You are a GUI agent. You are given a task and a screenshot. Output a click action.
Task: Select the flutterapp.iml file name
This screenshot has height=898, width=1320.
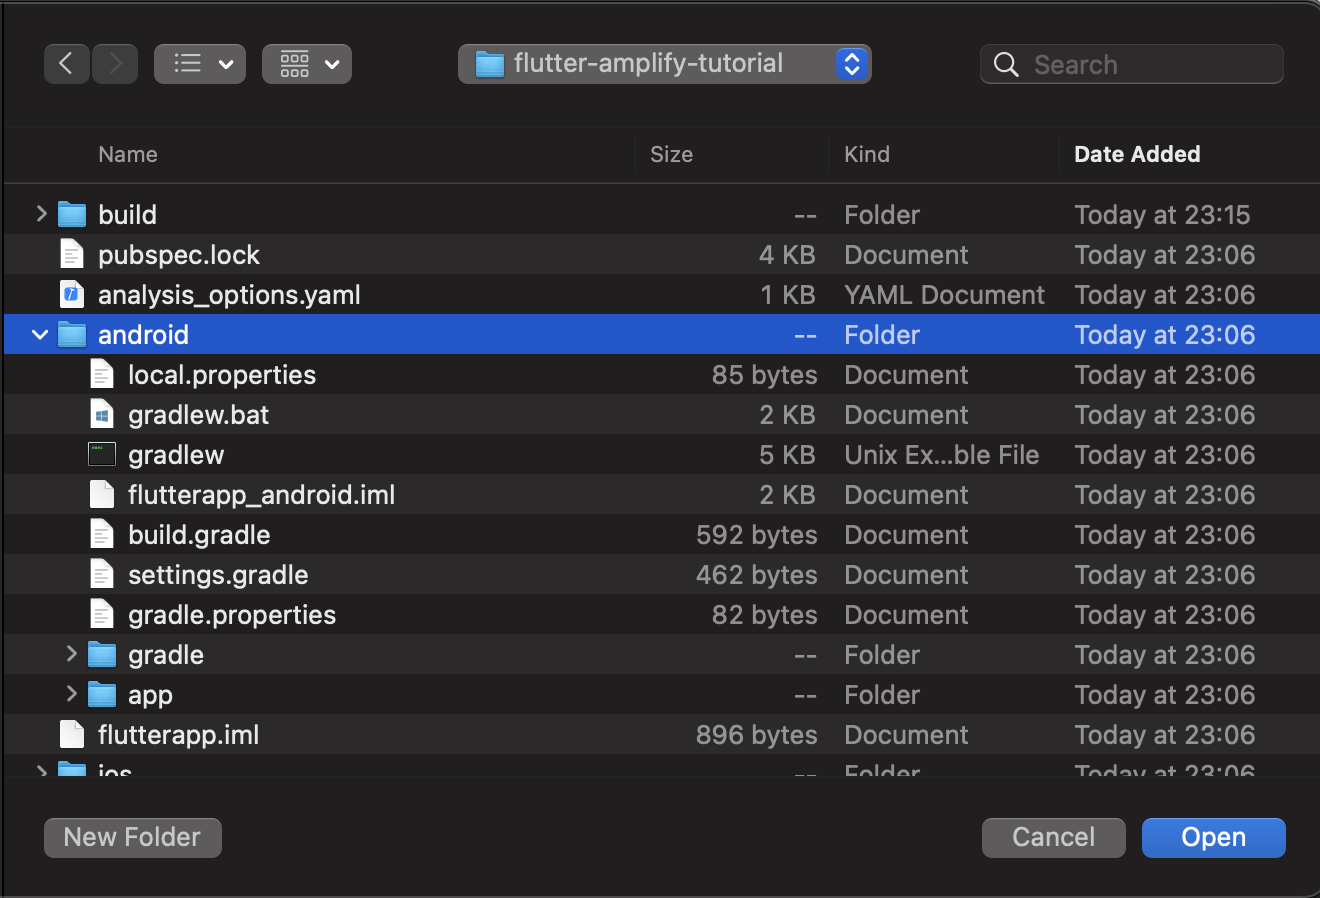(179, 734)
